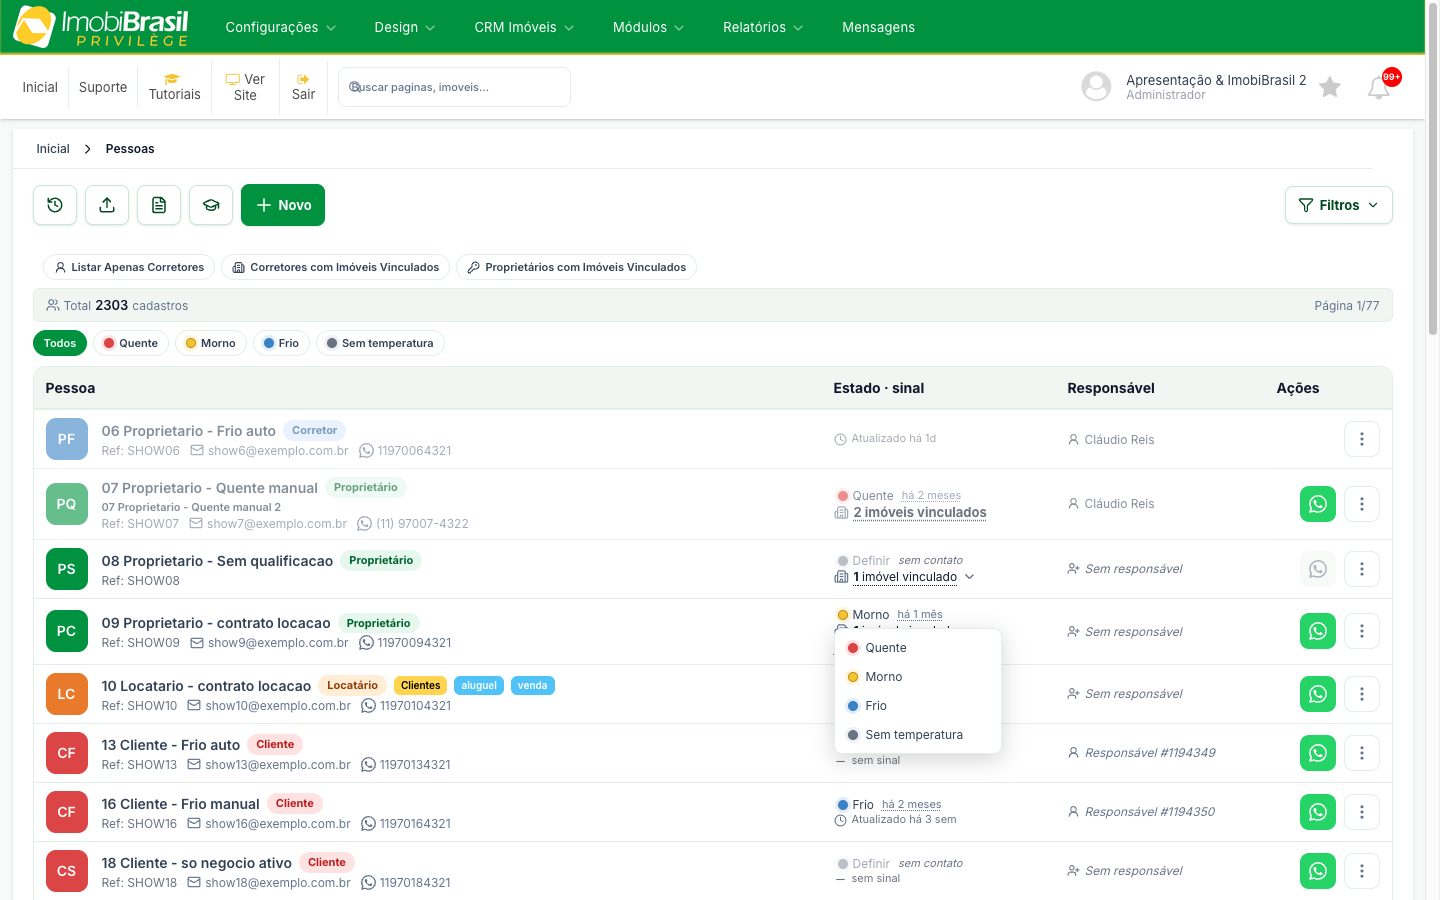1440x900 pixels.
Task: Open the notifications bell
Action: pyautogui.click(x=1379, y=87)
